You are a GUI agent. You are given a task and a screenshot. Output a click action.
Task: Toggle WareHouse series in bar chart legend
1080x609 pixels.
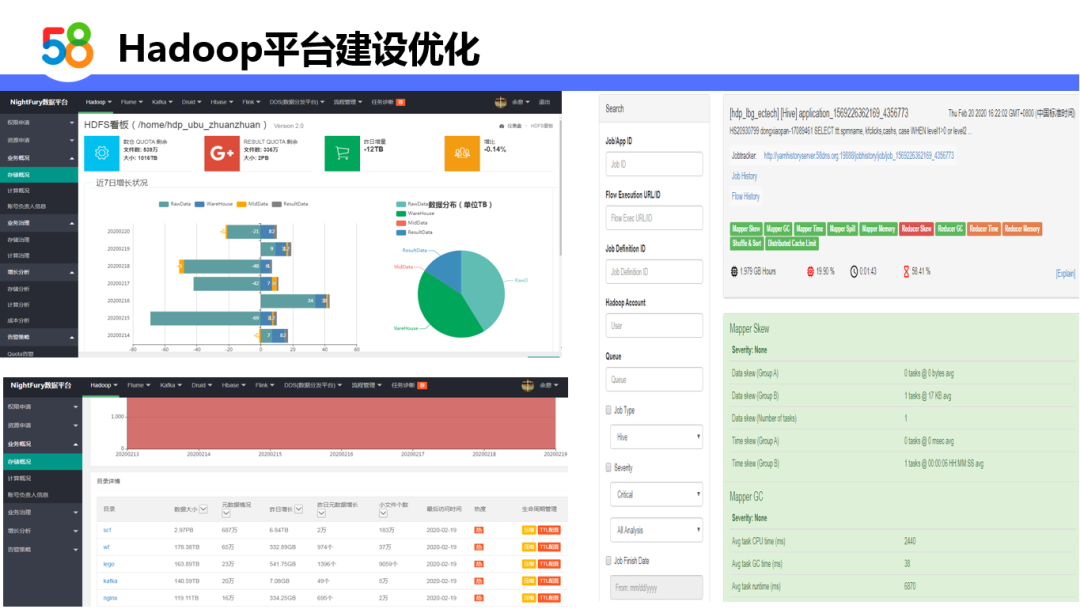[214, 204]
